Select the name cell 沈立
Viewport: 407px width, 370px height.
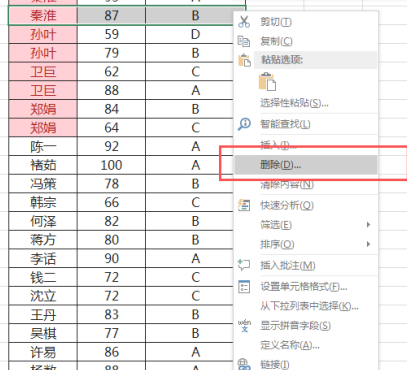(43, 295)
